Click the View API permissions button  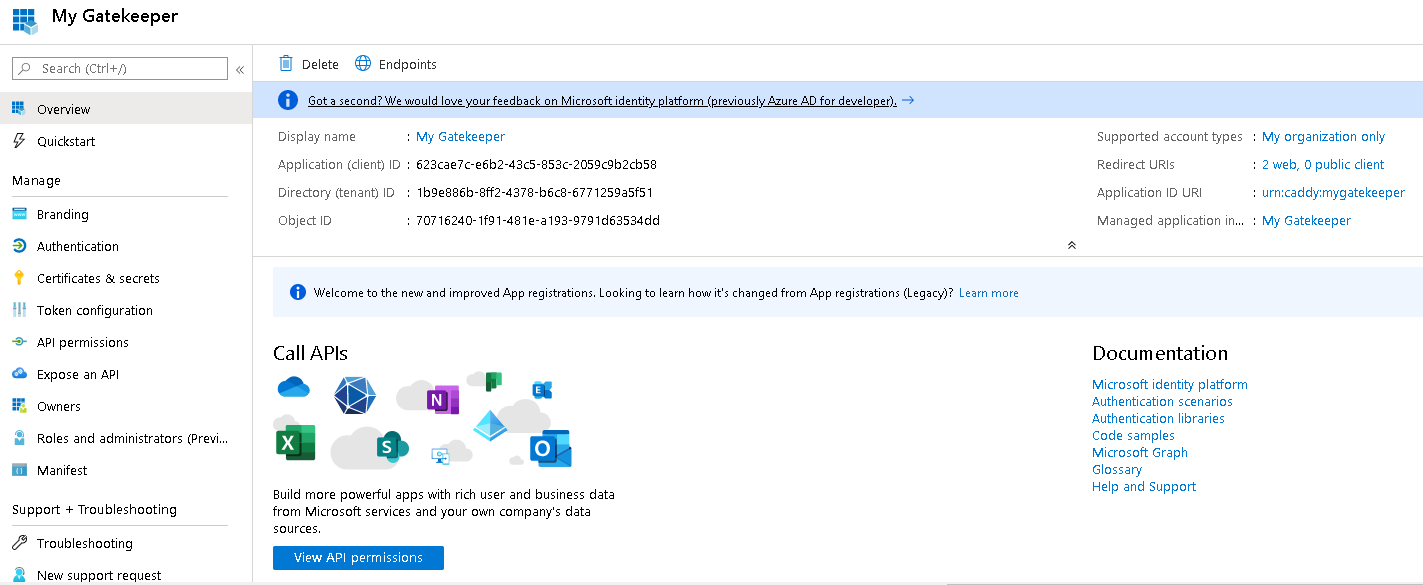[358, 558]
